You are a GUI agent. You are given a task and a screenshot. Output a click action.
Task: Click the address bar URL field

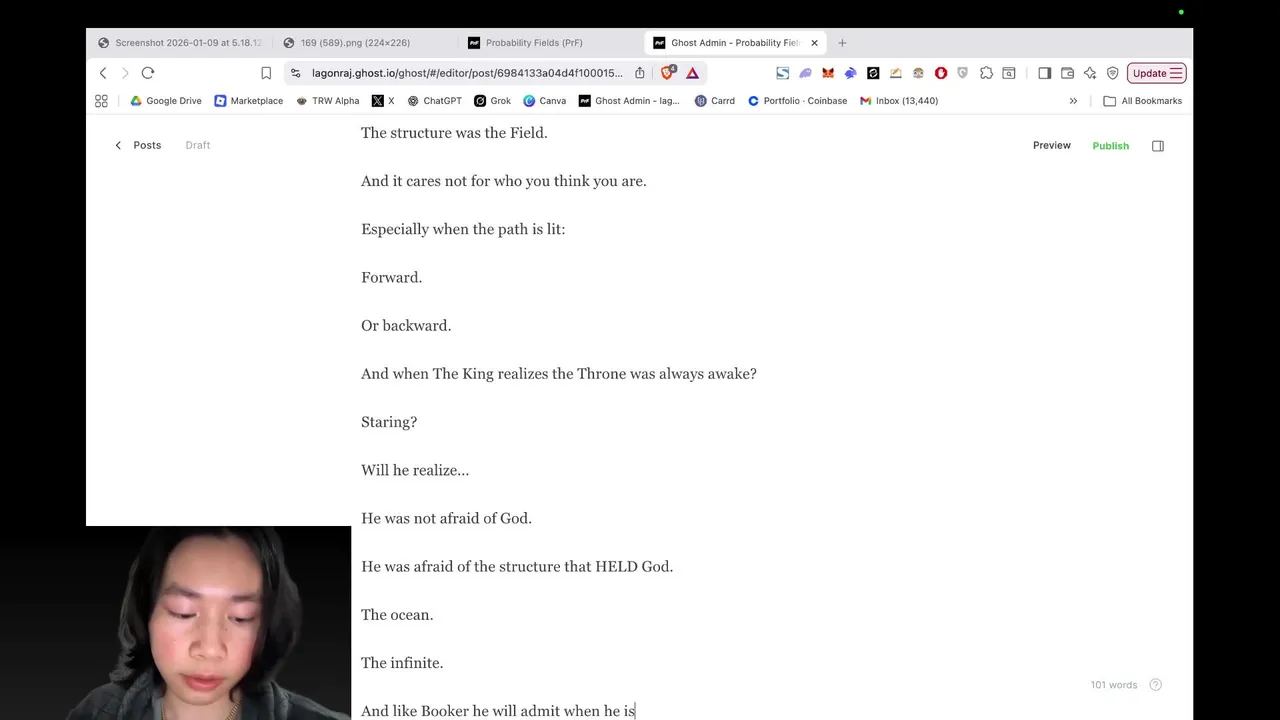pyautogui.click(x=467, y=73)
